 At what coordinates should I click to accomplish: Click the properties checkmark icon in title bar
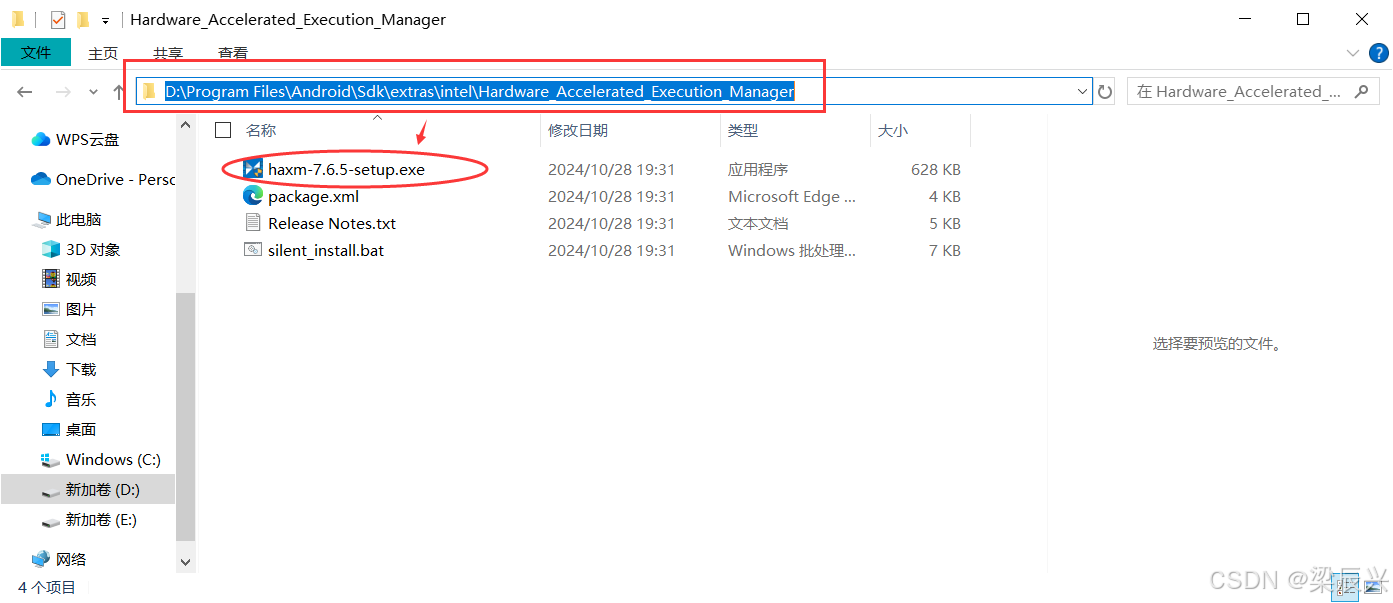pos(58,20)
